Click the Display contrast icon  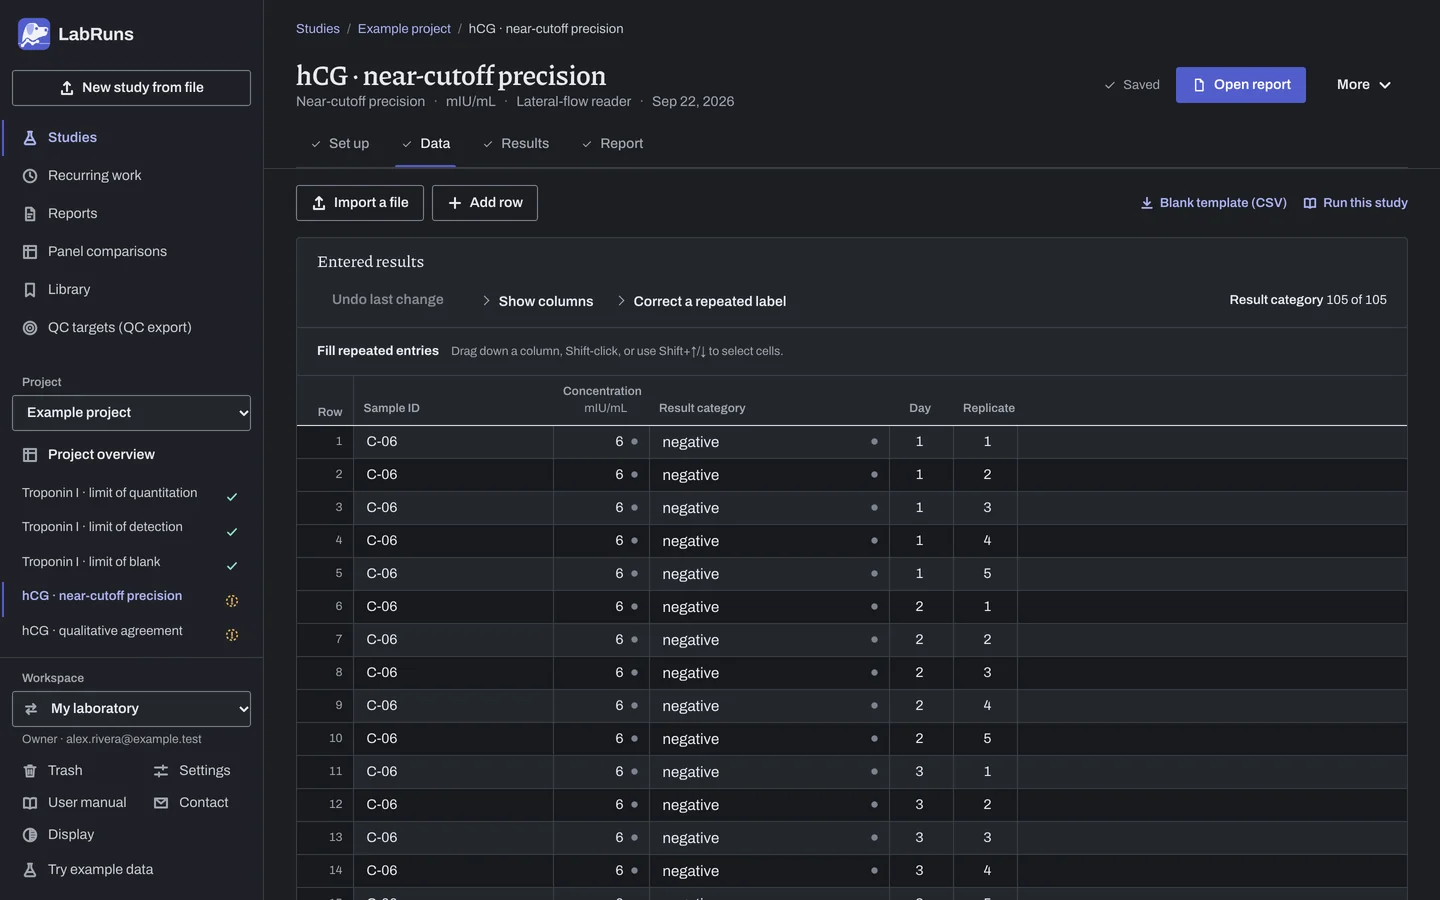[x=30, y=835]
